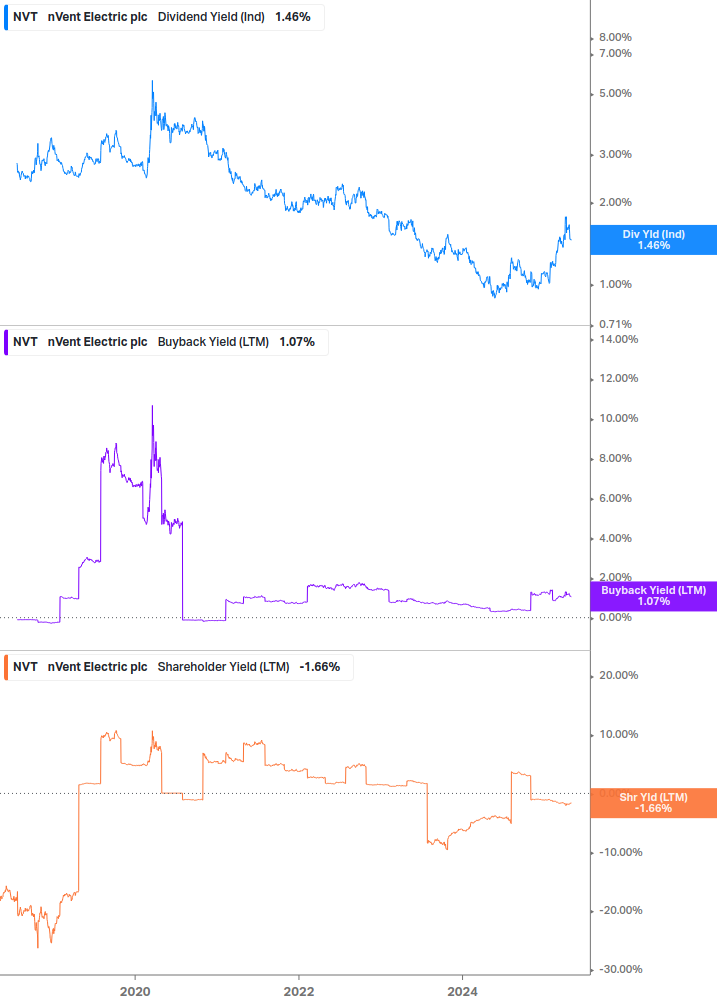Click the 1.46% value in the dividend legend

(293, 17)
